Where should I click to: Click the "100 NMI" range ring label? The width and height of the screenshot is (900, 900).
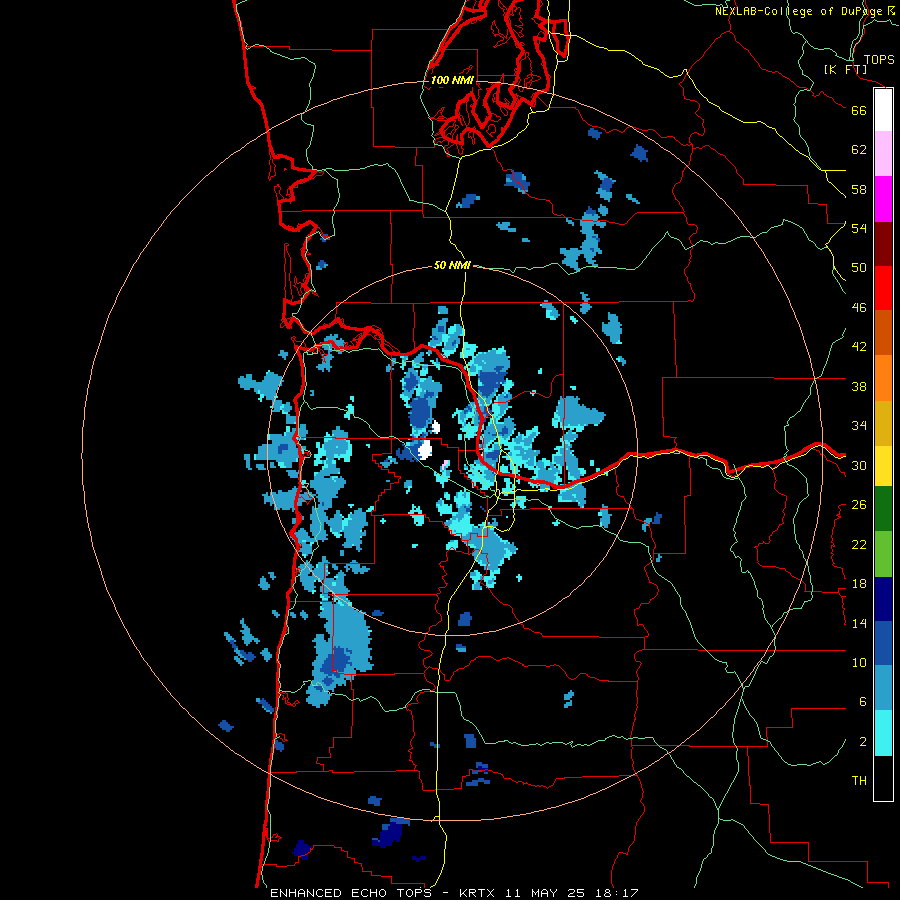click(x=452, y=80)
